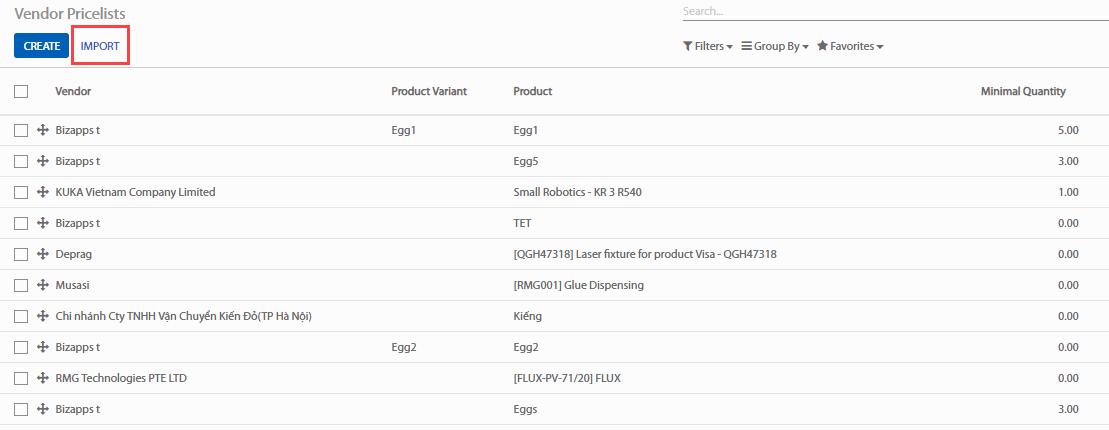This screenshot has width=1109, height=430.
Task: Sort by the Vendor column header
Action: pos(73,91)
